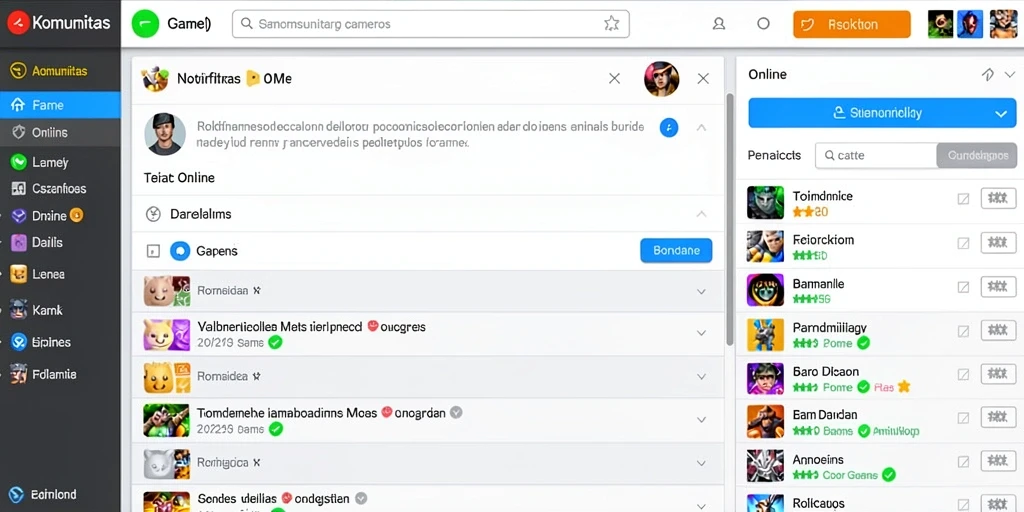Viewport: 1024px width, 512px height.
Task: Click the Tomdemehe game thumbnail
Action: point(167,420)
